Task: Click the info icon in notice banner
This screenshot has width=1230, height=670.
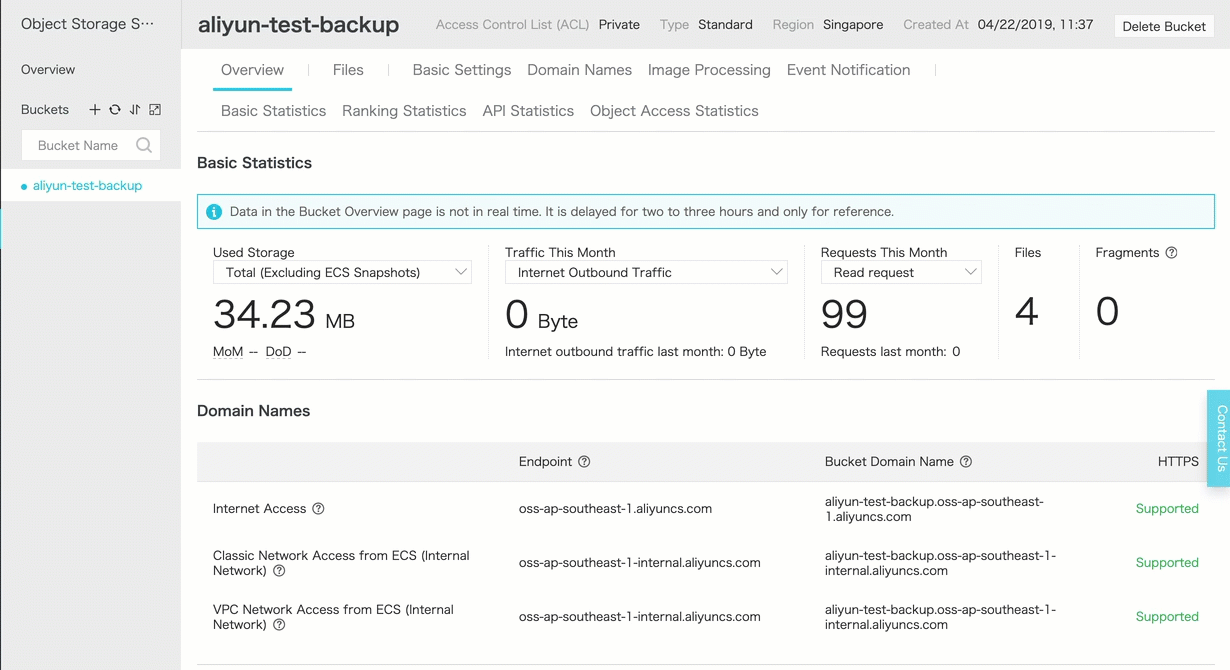Action: point(214,212)
